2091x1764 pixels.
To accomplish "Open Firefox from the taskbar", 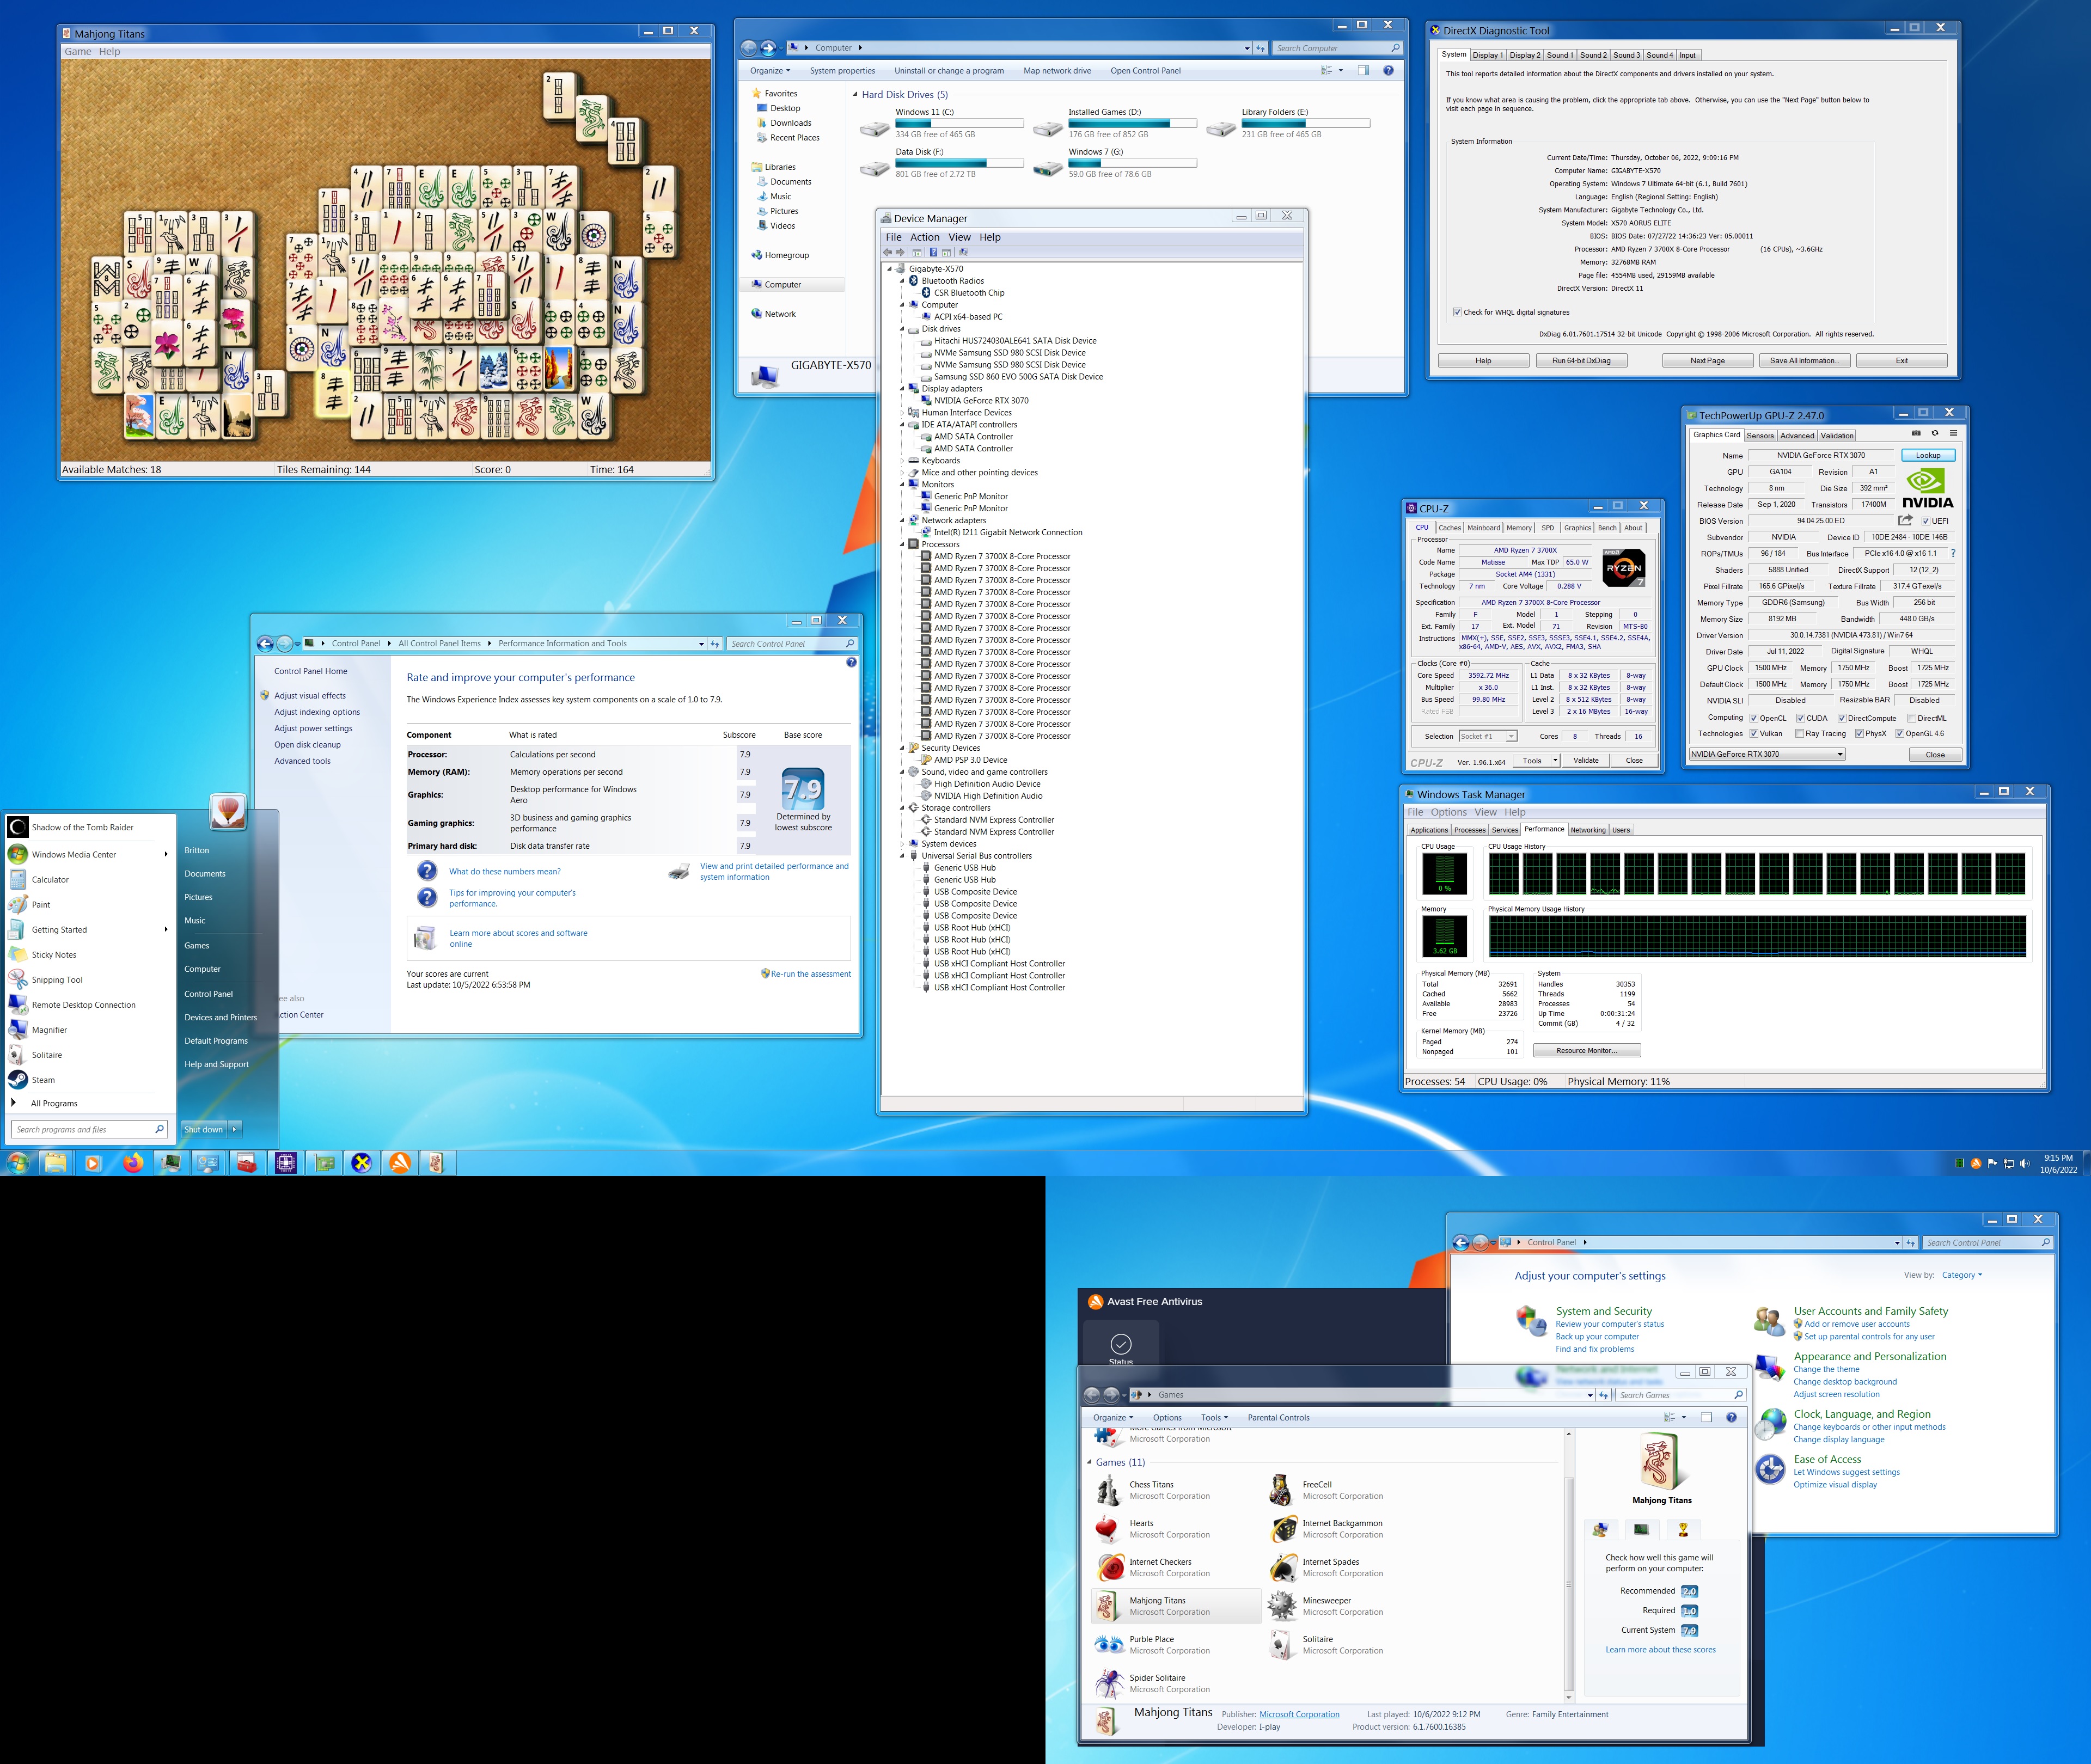I will click(132, 1163).
